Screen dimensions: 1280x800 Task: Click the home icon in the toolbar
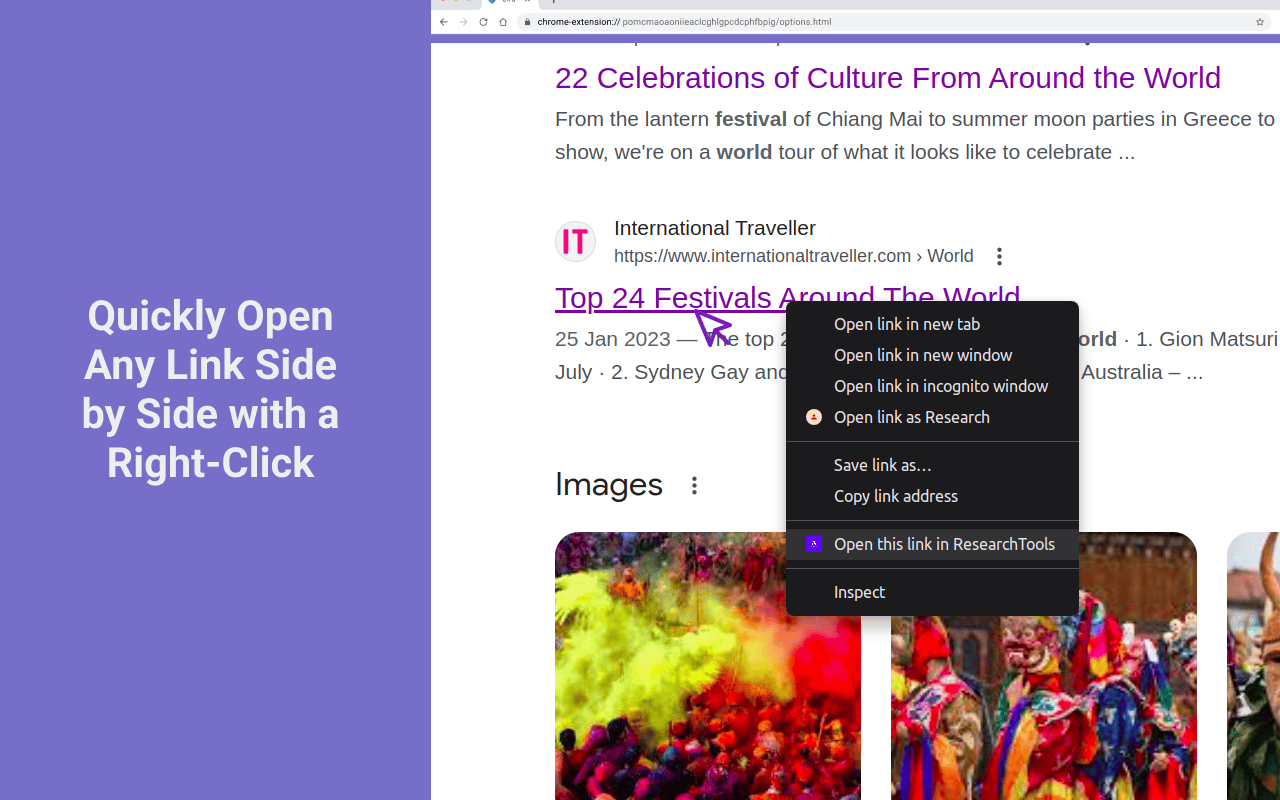point(503,21)
